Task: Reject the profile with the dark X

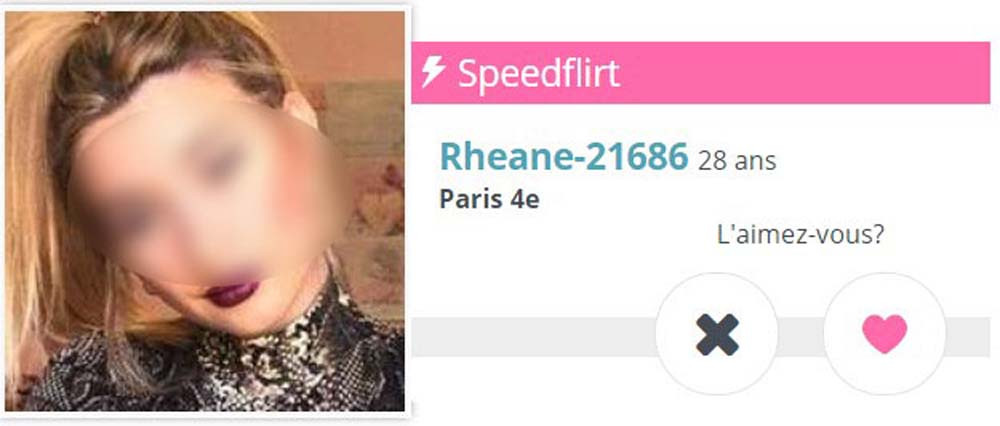Action: 717,334
